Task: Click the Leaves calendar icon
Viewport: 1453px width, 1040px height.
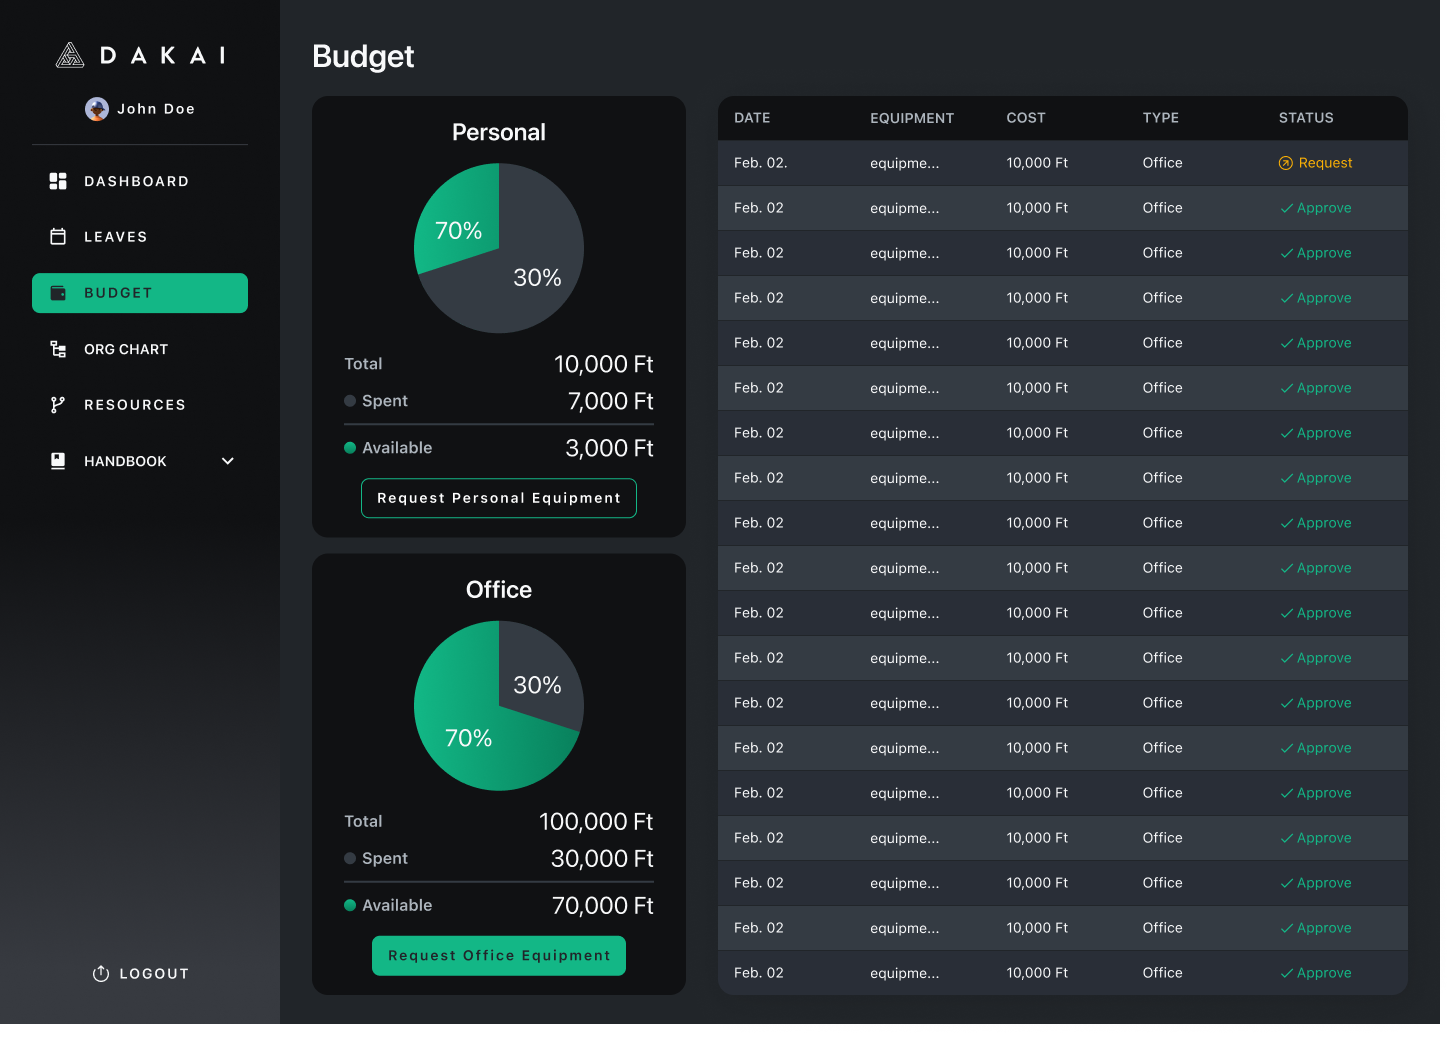Action: coord(58,237)
